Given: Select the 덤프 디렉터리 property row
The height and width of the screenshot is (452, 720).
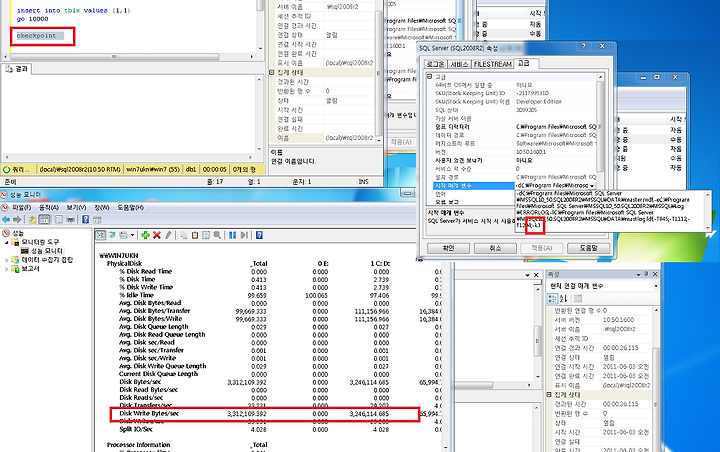Looking at the screenshot, I should pyautogui.click(x=514, y=127).
